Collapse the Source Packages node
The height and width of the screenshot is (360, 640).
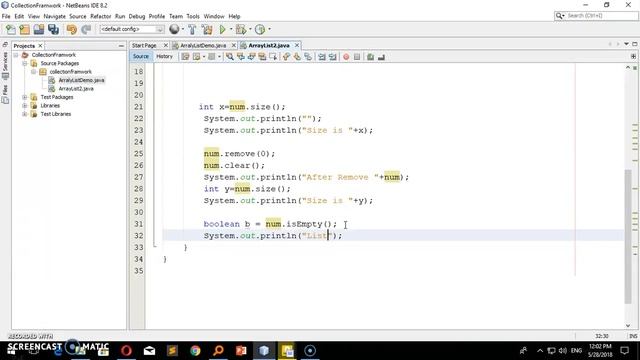25,63
